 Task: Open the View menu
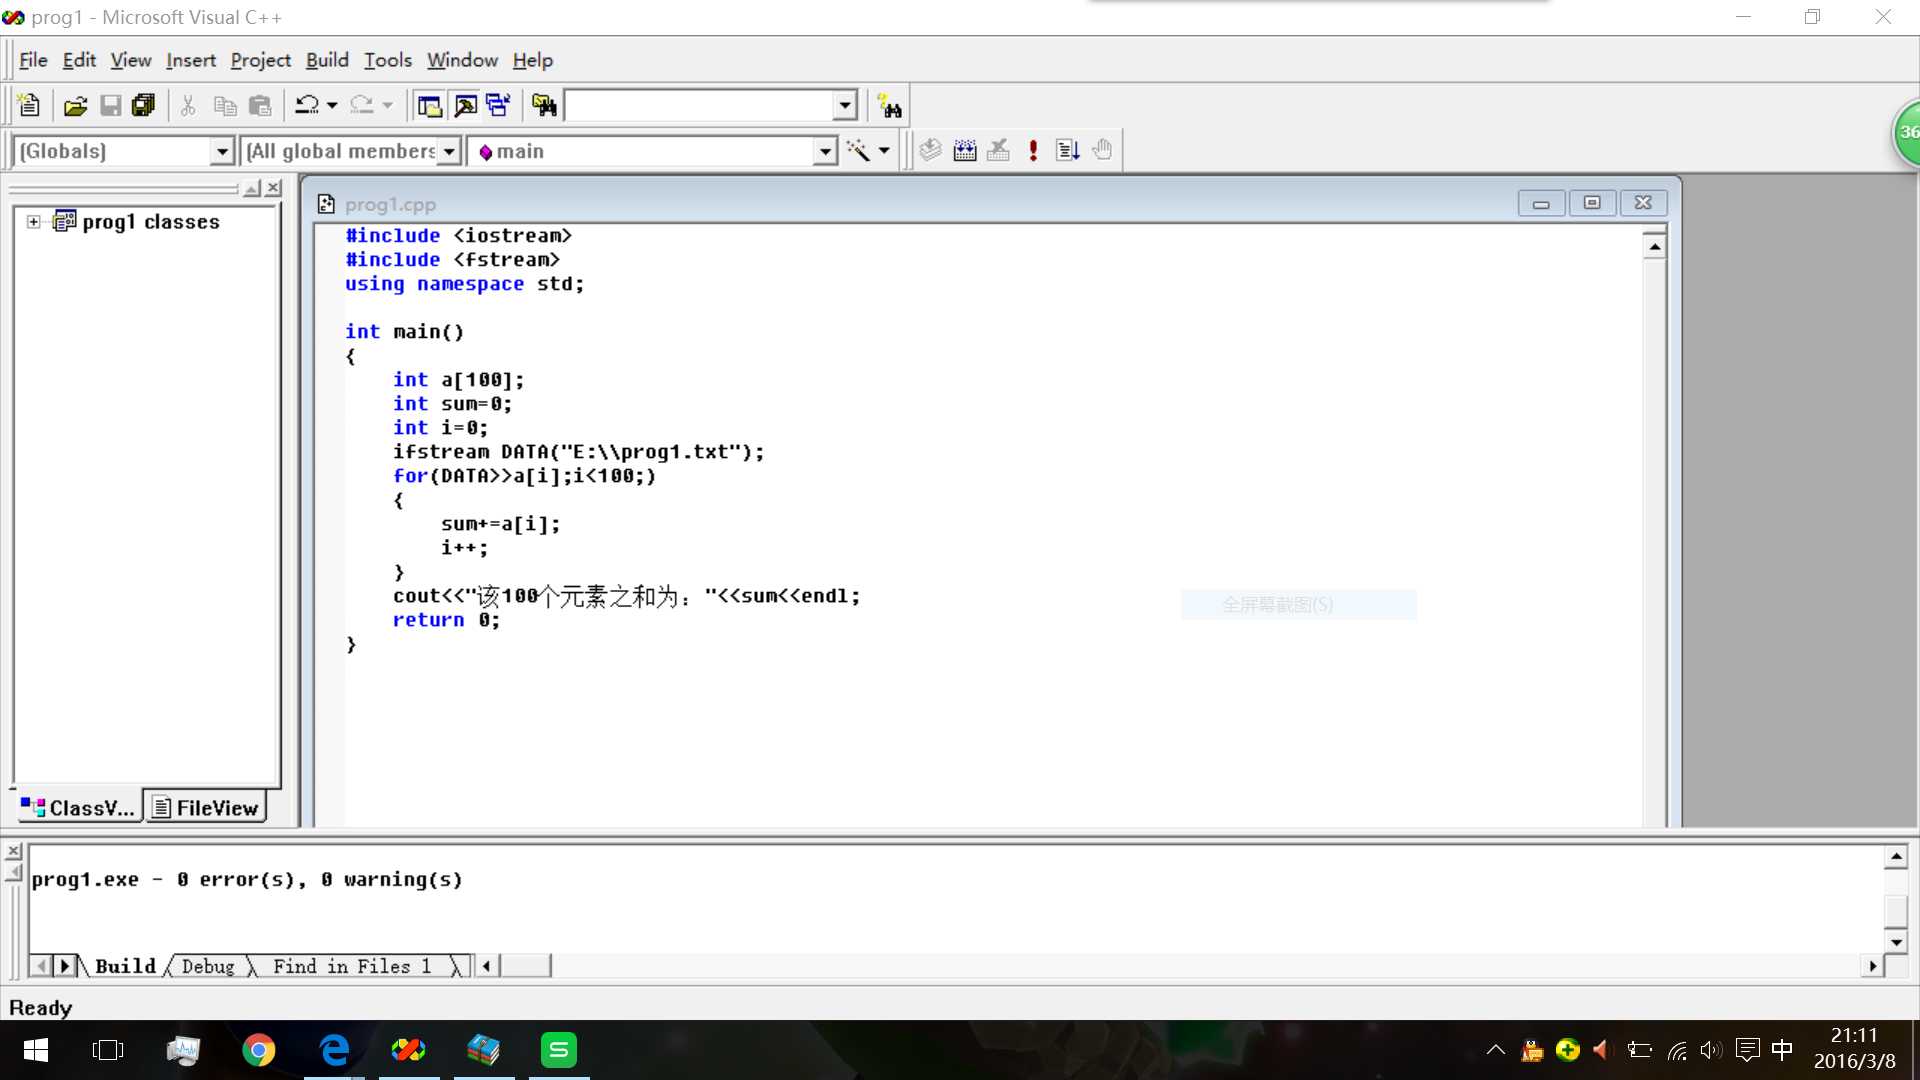pyautogui.click(x=131, y=60)
